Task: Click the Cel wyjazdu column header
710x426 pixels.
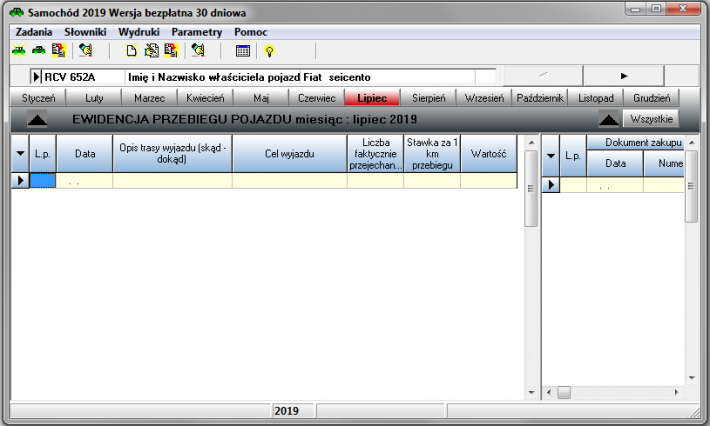Action: (x=289, y=153)
